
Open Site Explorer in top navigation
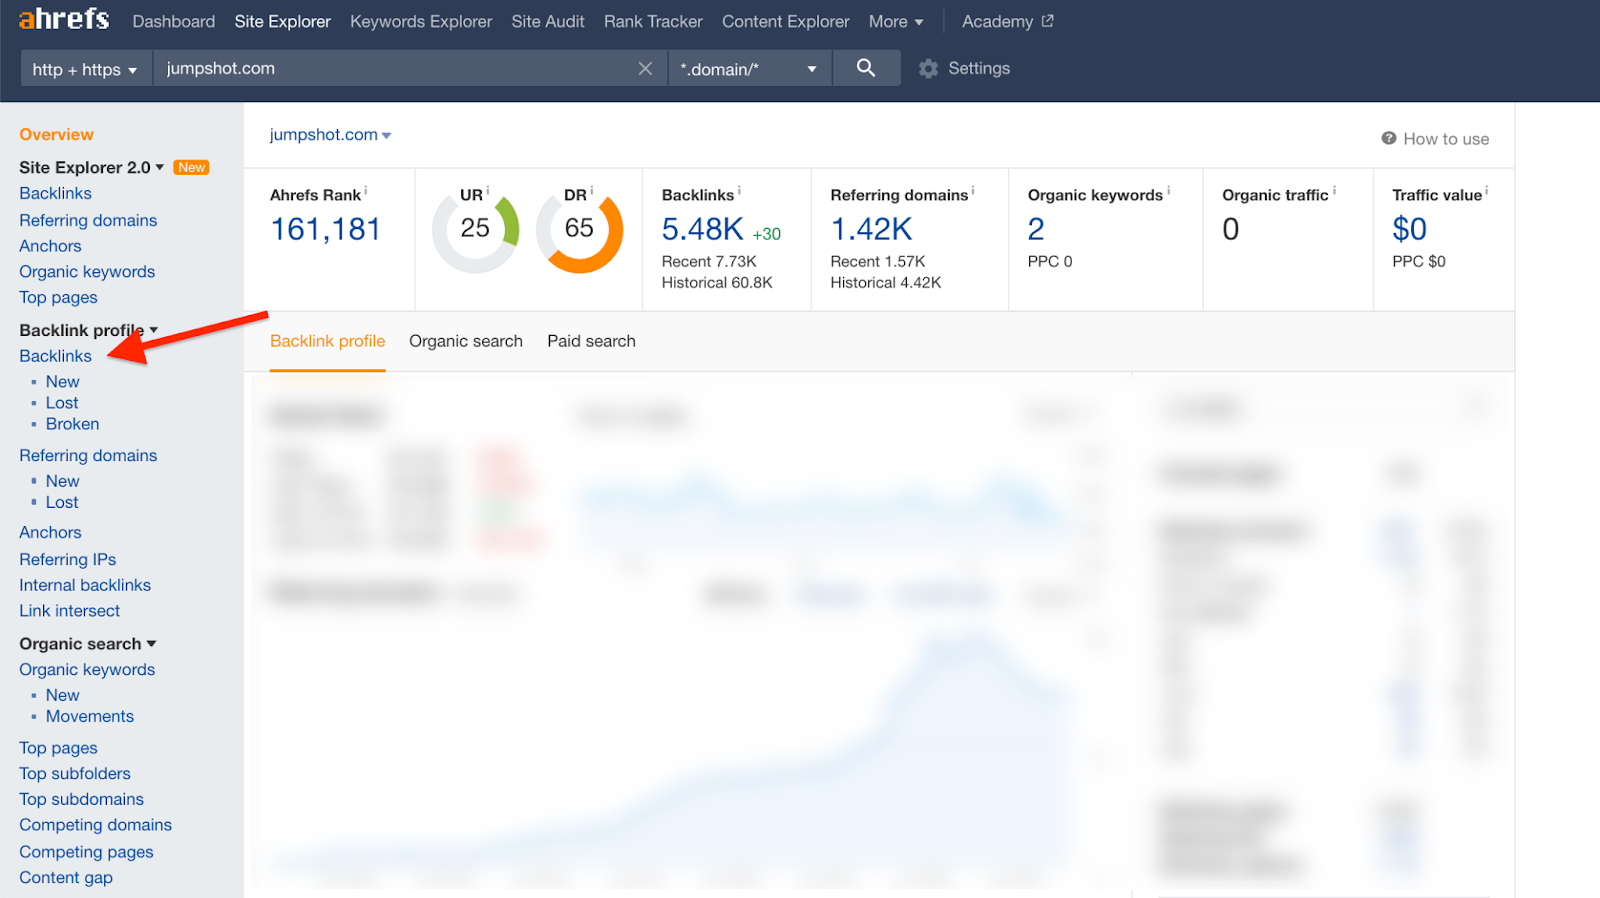pos(282,21)
